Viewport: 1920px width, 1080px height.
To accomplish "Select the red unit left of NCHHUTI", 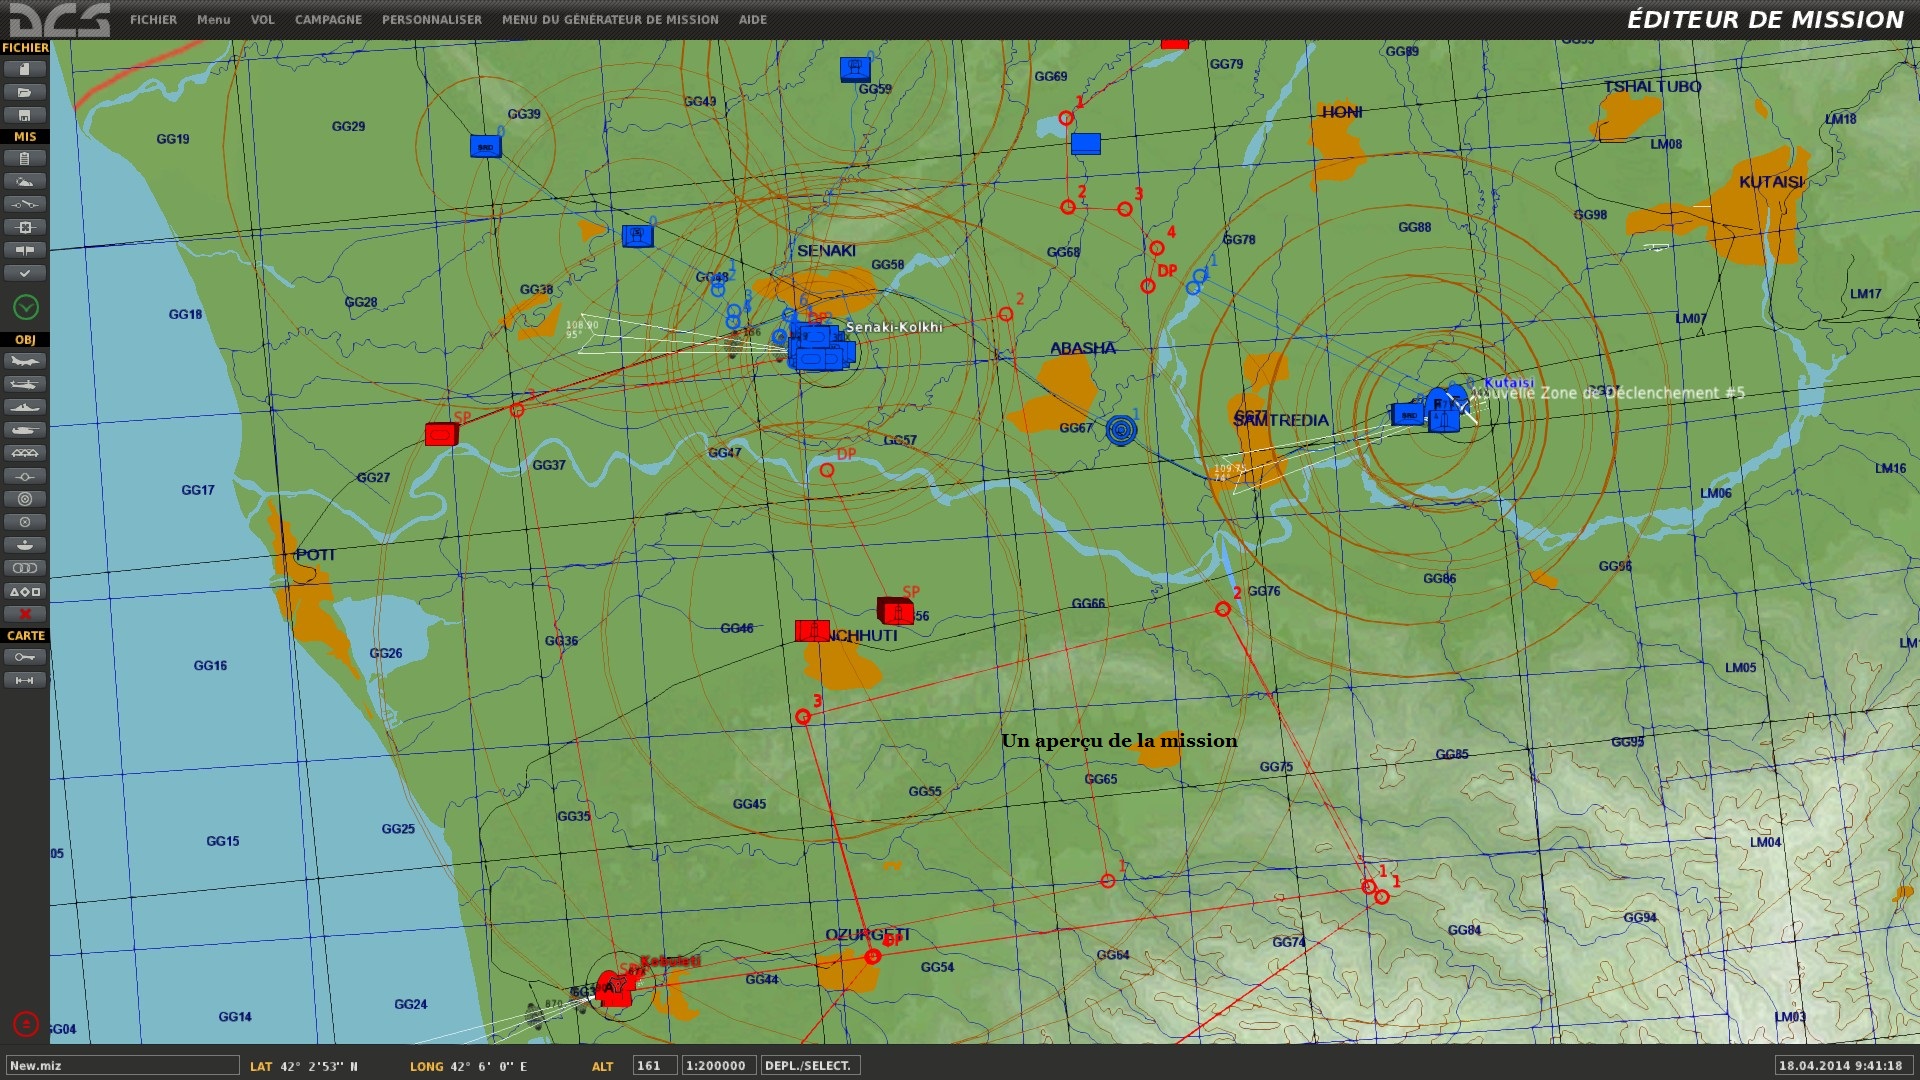I will (x=812, y=631).
